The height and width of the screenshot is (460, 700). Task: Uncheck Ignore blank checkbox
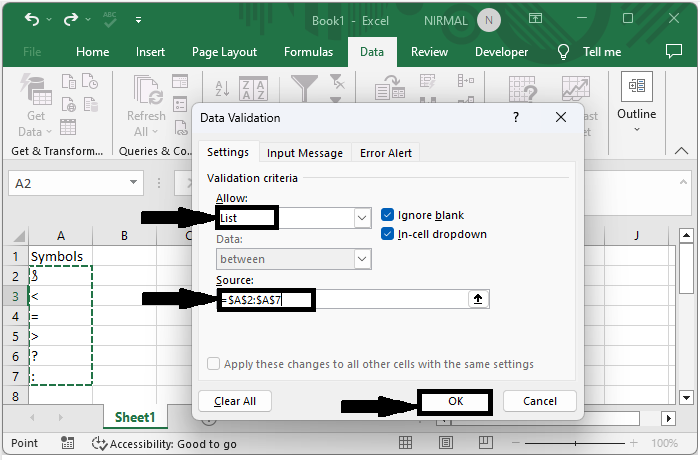point(387,215)
